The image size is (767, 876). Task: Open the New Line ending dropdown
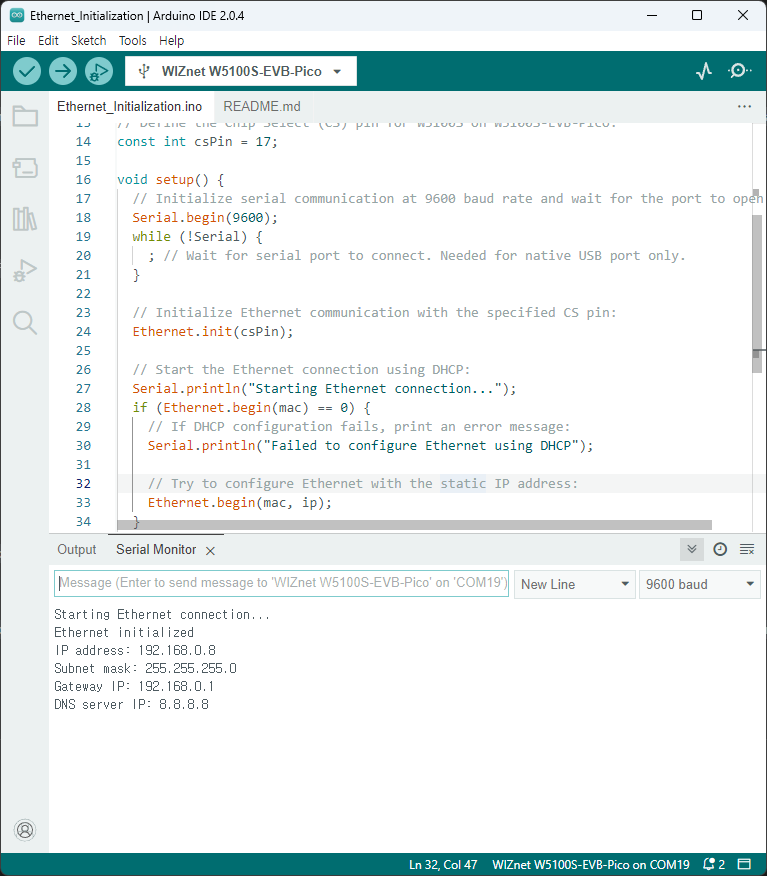point(575,584)
